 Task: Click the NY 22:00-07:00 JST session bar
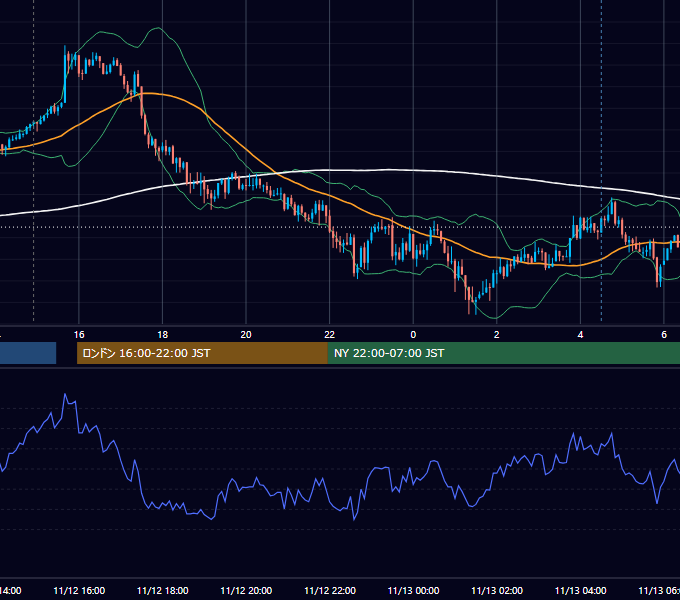tap(503, 353)
